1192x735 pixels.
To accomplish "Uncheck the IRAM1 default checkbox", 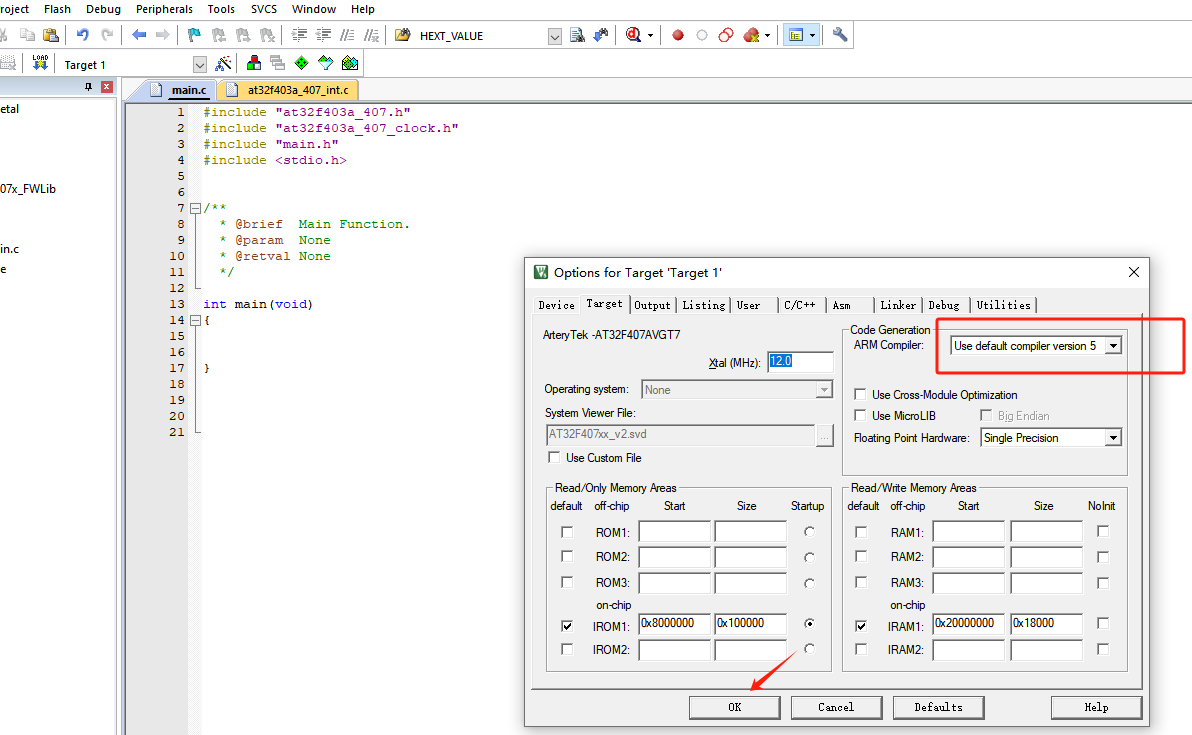I will 861,626.
